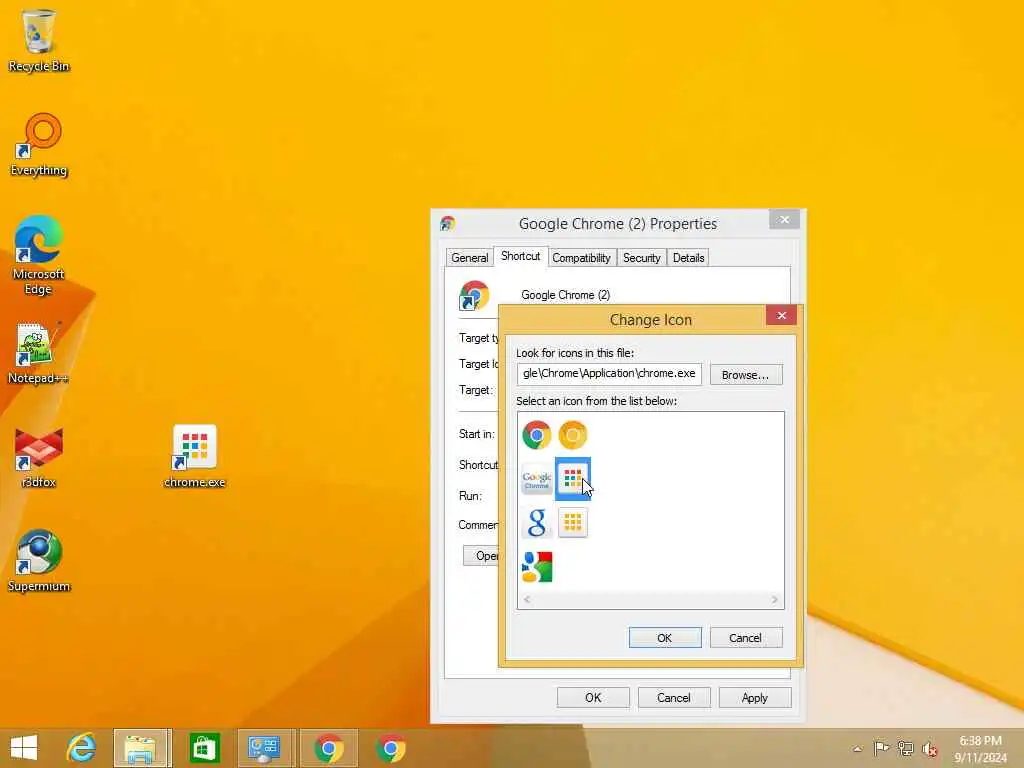Close the Change Icon dialog
The image size is (1024, 768).
(782, 315)
